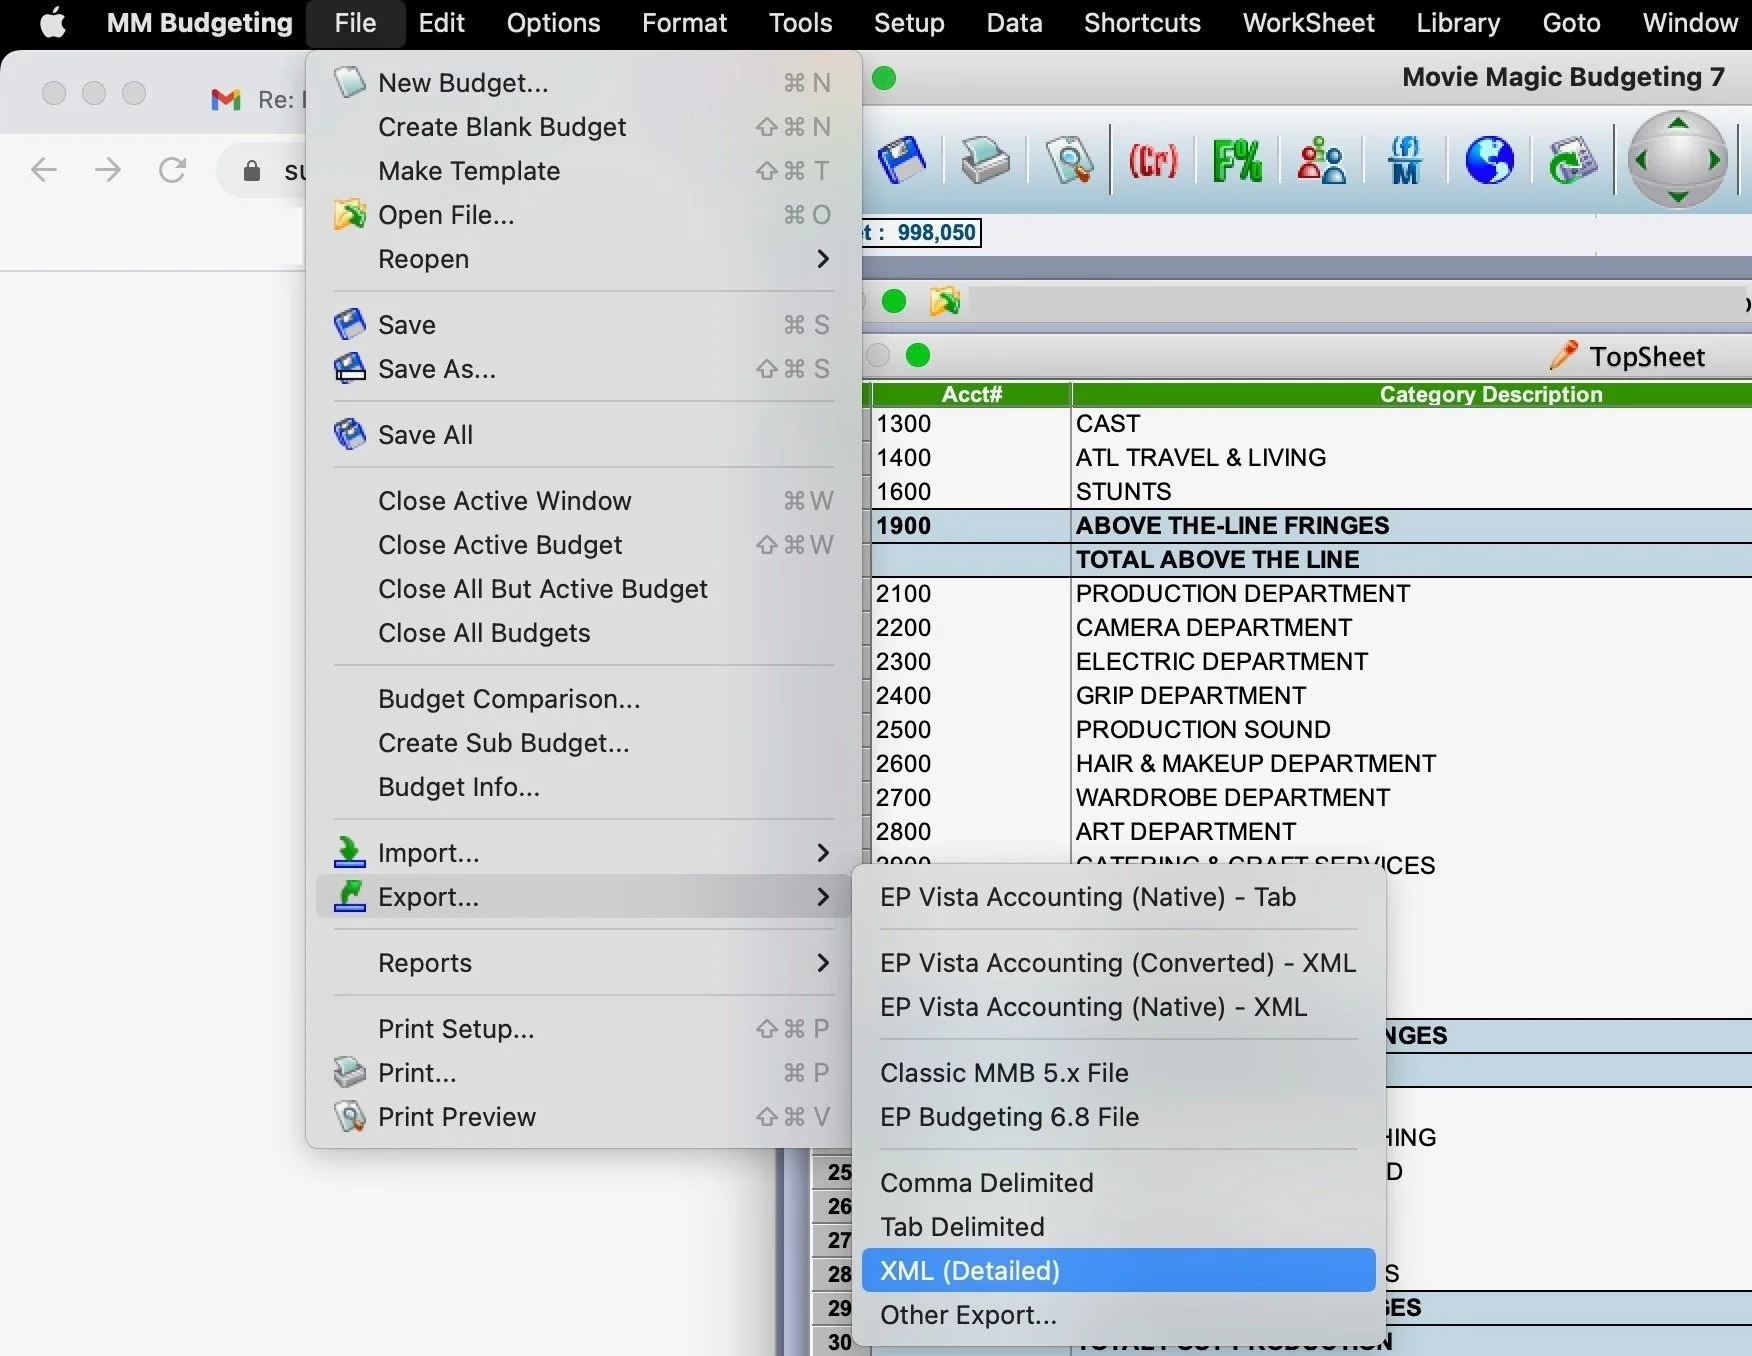Click Create Blank Budget
Viewport: 1752px width, 1356px height.
tap(583, 127)
